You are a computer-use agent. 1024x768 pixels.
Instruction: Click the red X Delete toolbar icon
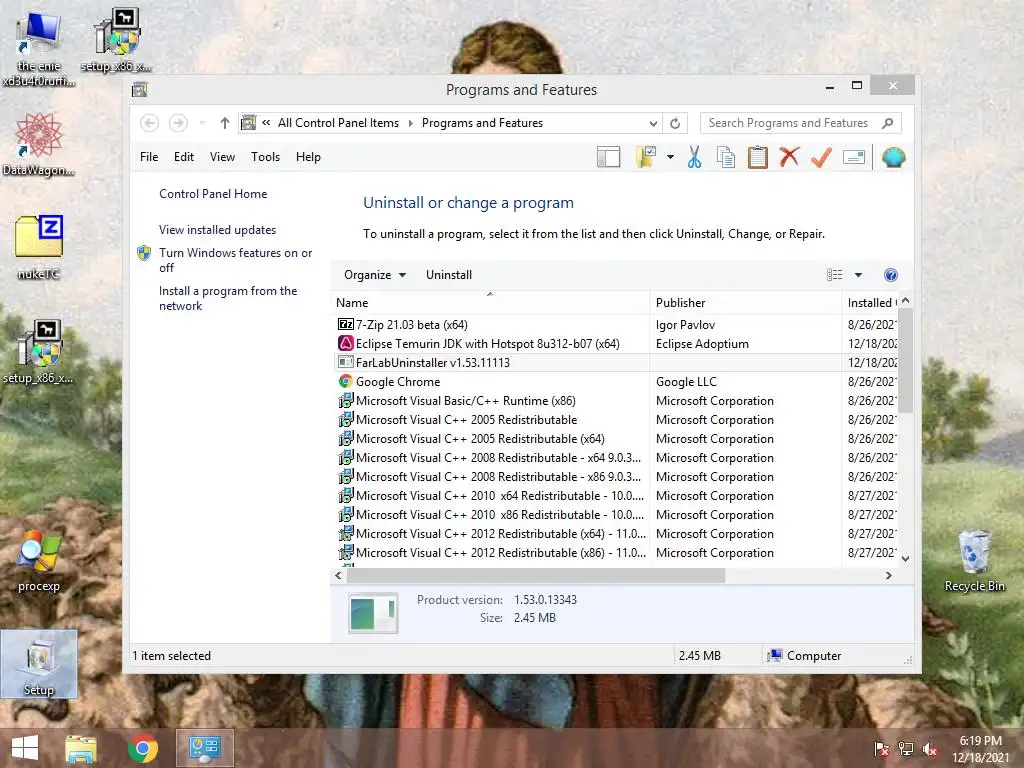(789, 157)
